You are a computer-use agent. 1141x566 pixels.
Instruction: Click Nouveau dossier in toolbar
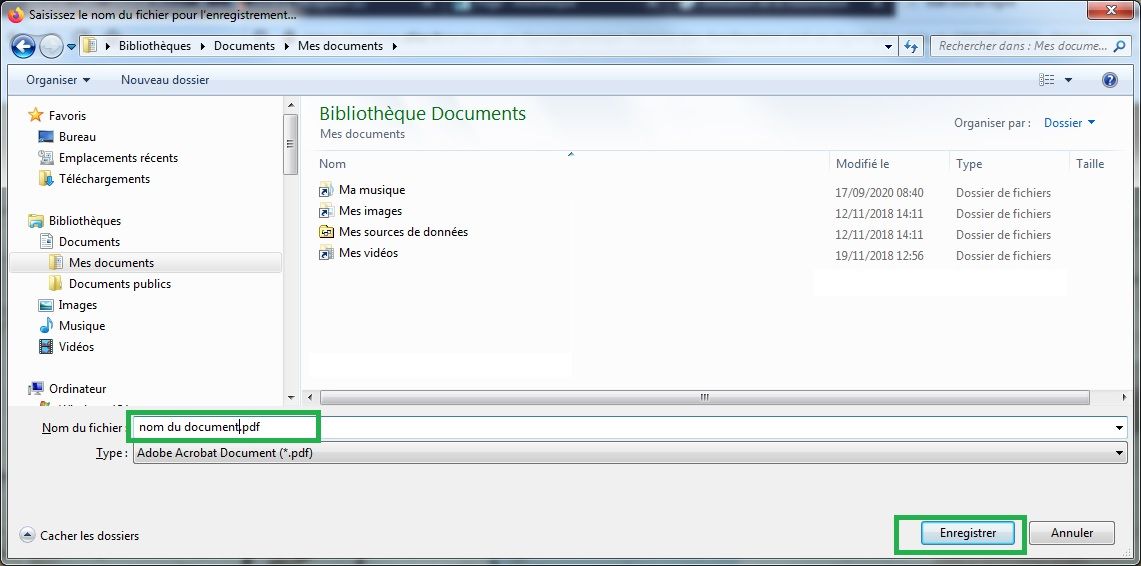(165, 80)
